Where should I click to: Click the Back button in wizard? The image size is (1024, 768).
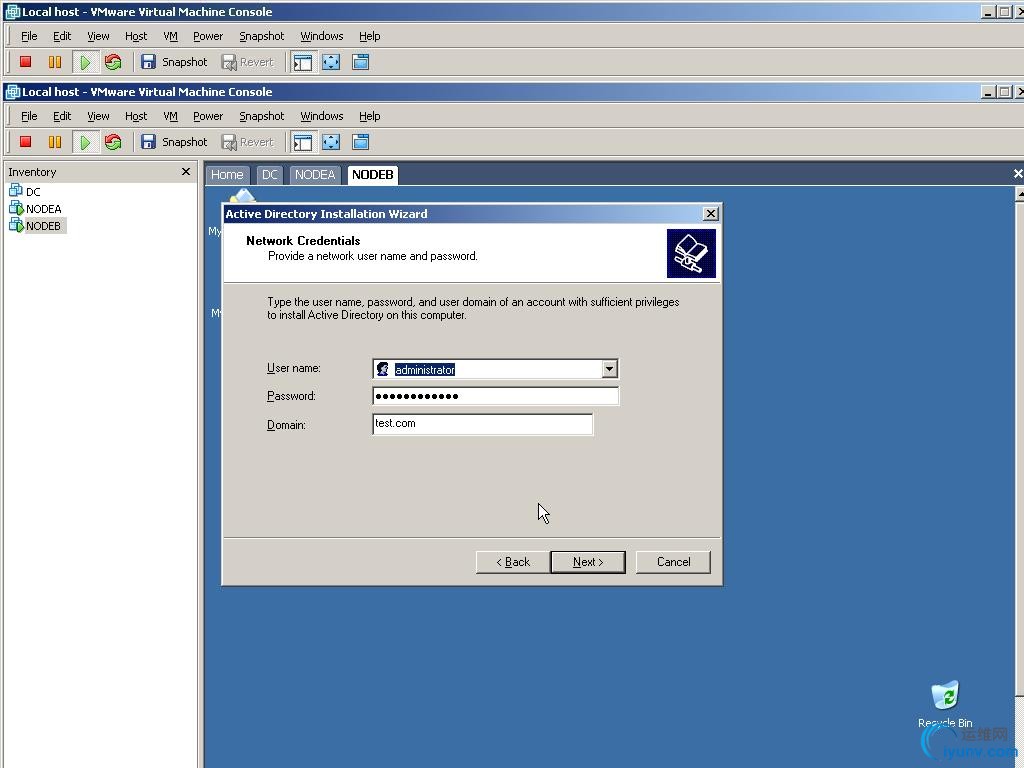pos(513,562)
